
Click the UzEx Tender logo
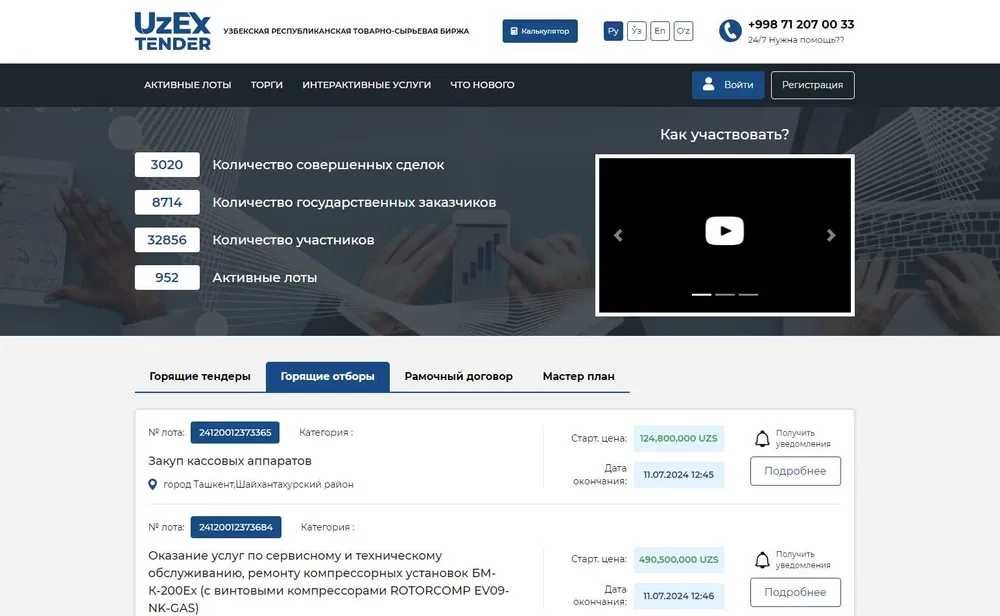pyautogui.click(x=172, y=31)
